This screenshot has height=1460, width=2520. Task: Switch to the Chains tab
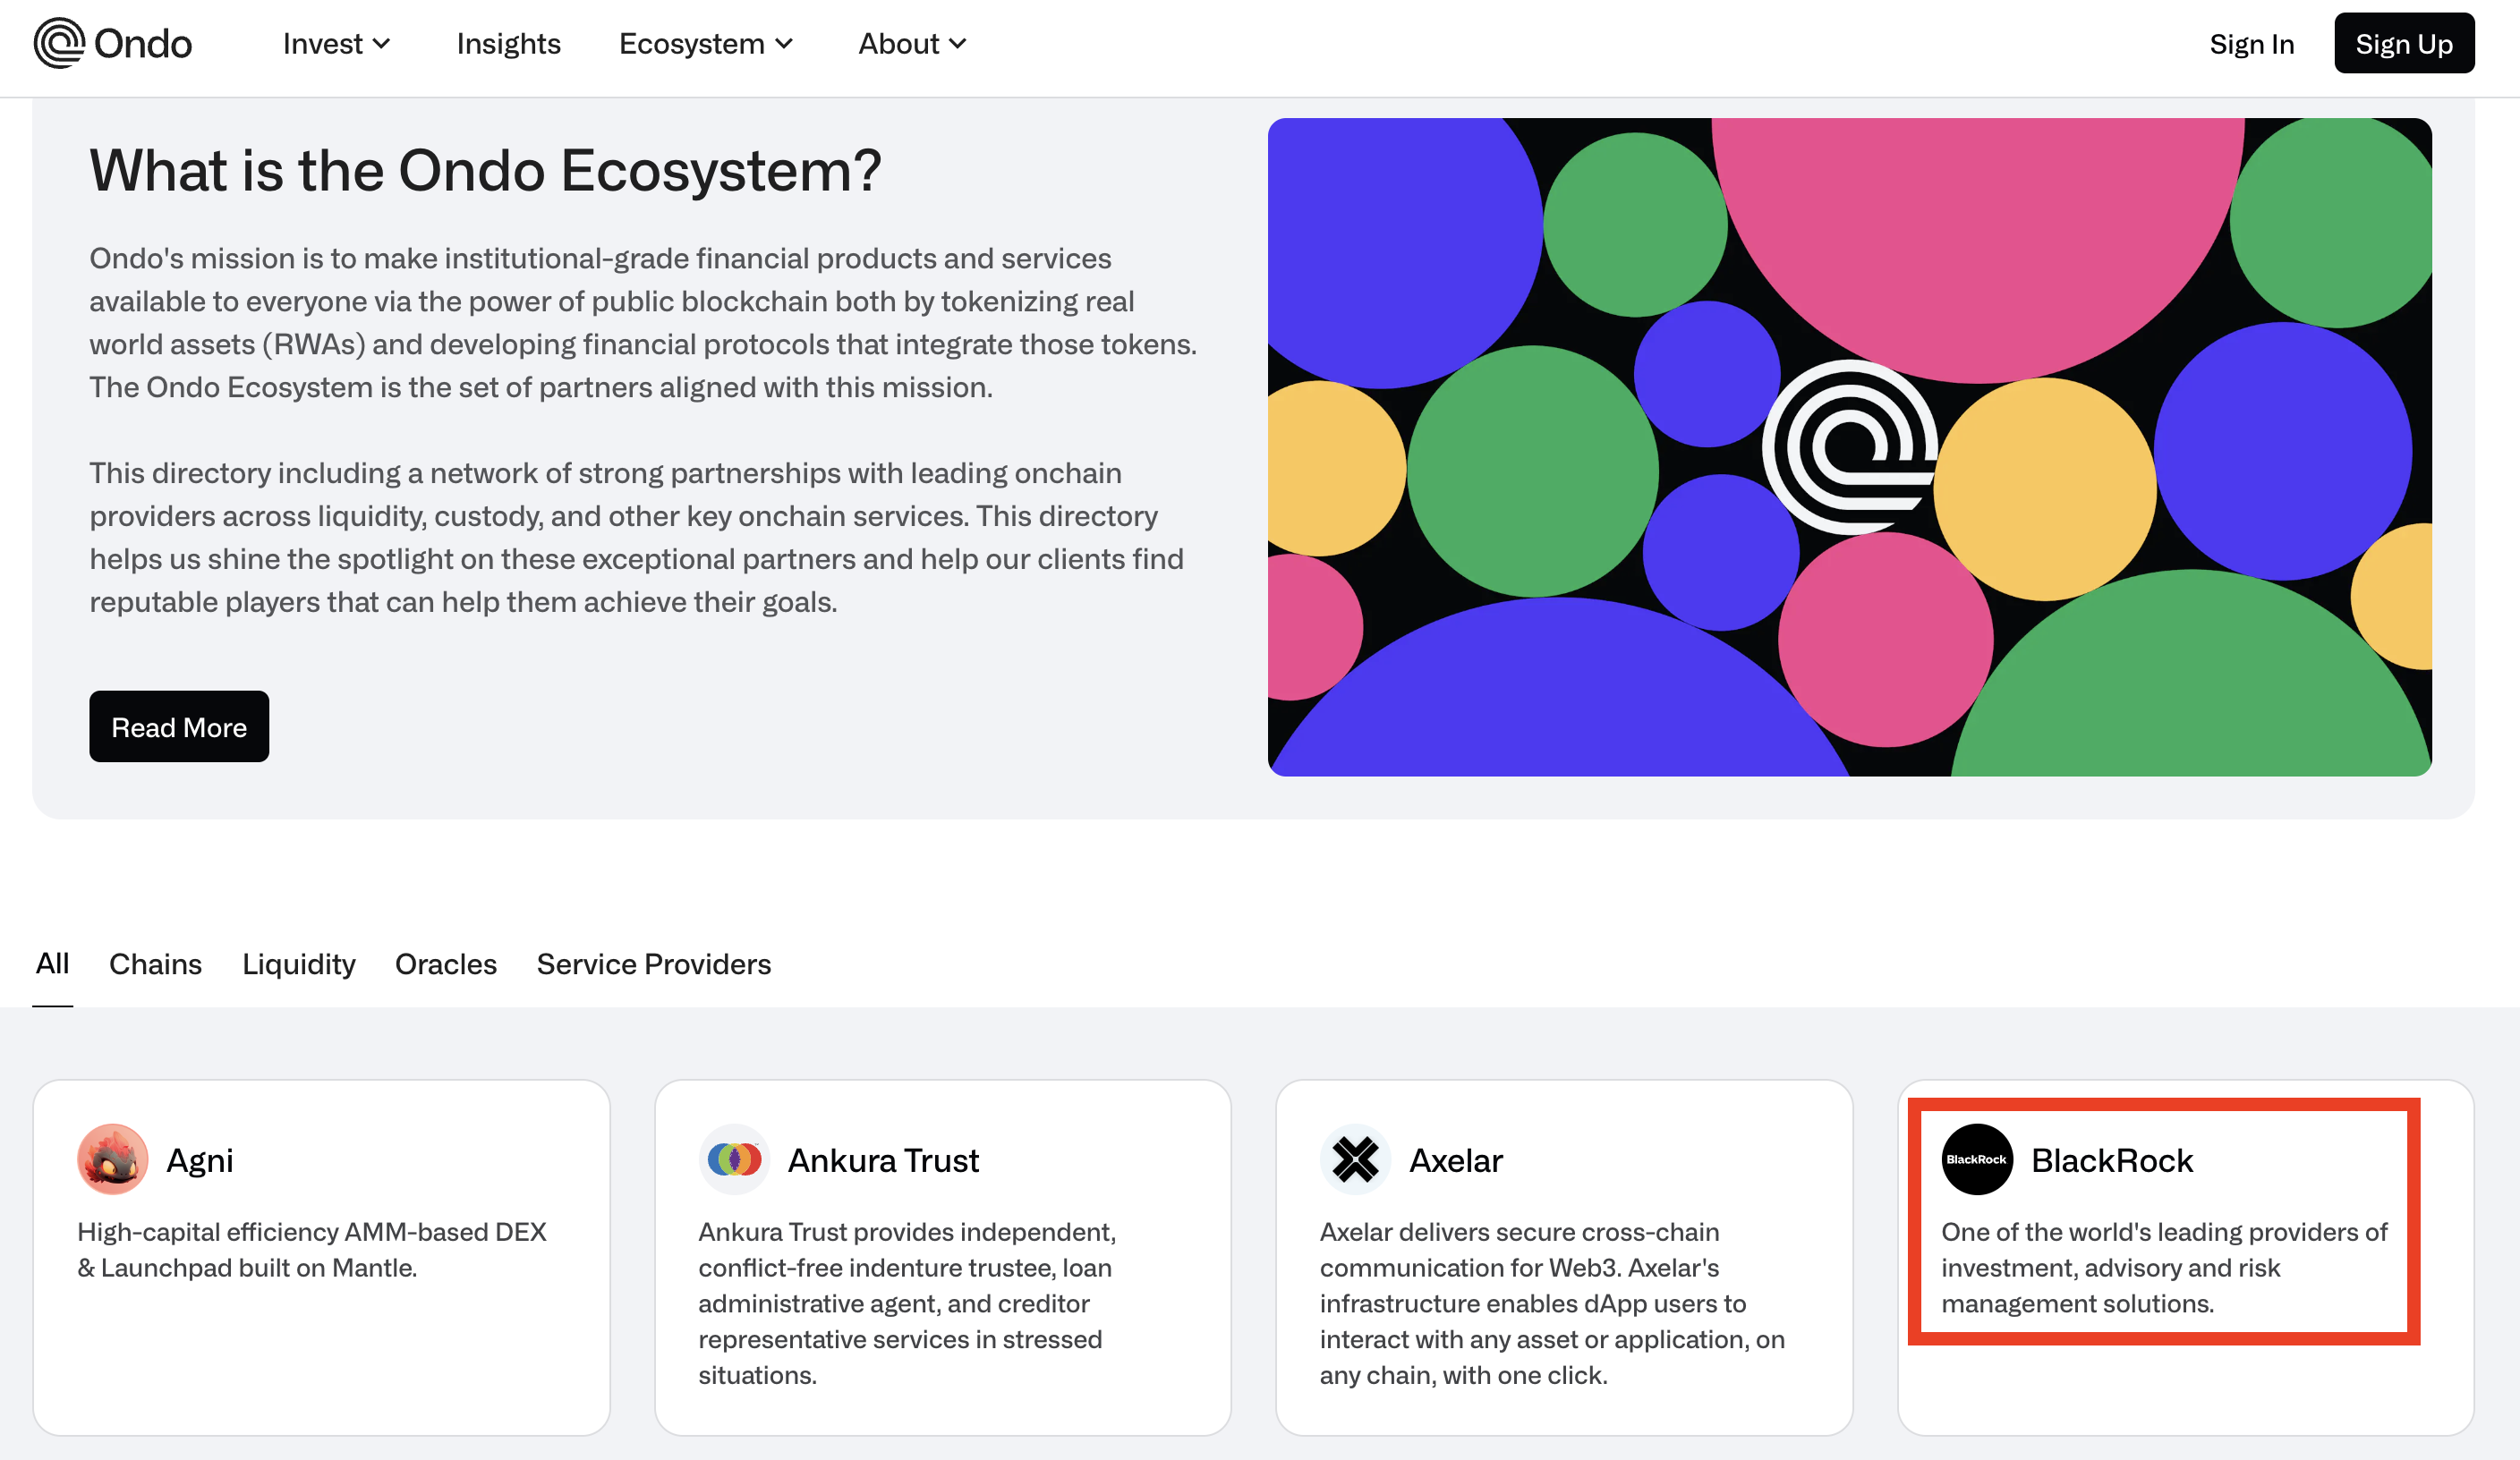pyautogui.click(x=155, y=964)
